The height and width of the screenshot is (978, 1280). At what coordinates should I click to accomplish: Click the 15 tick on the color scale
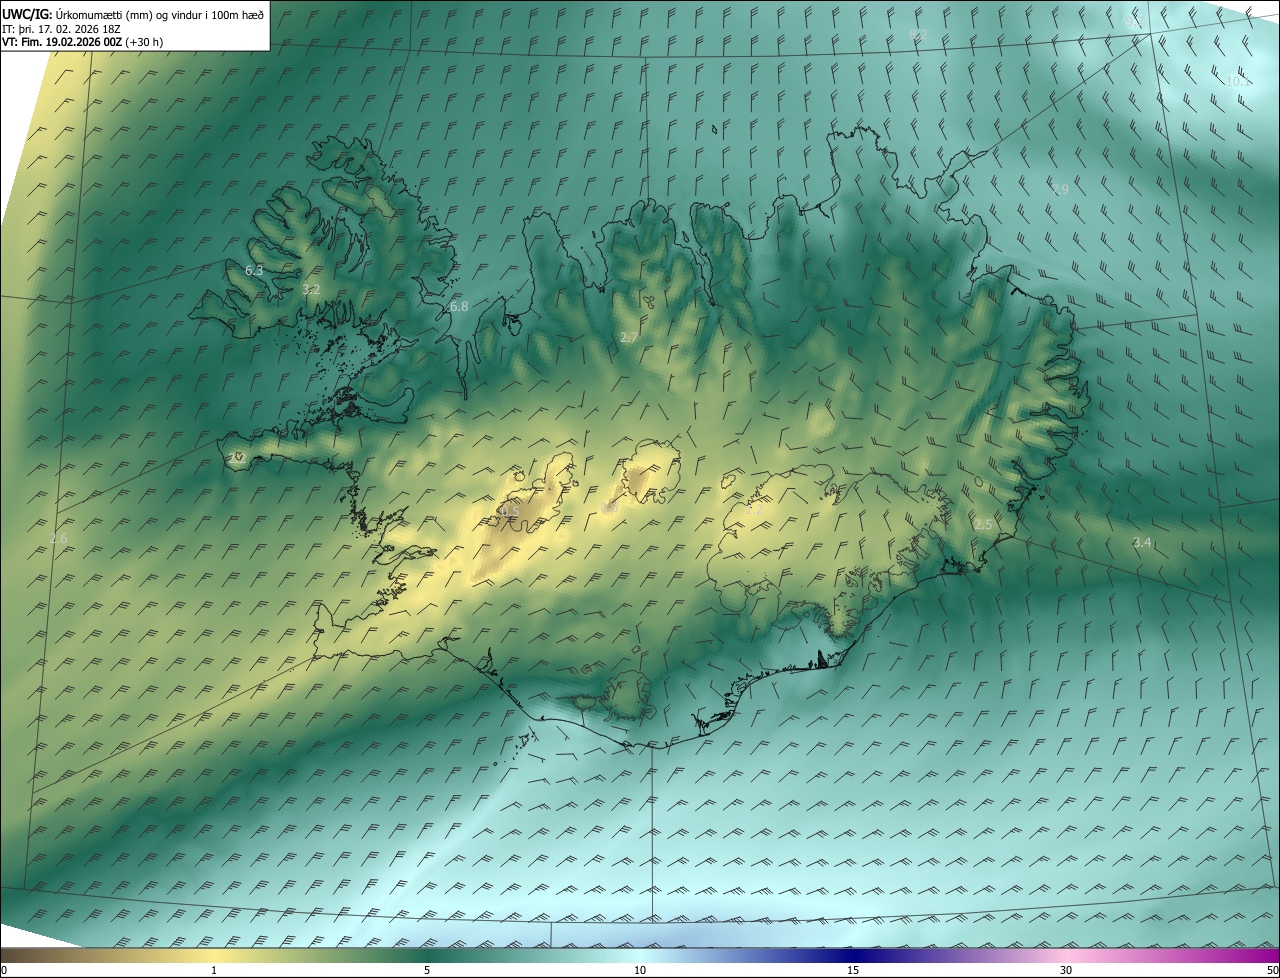pos(853,970)
